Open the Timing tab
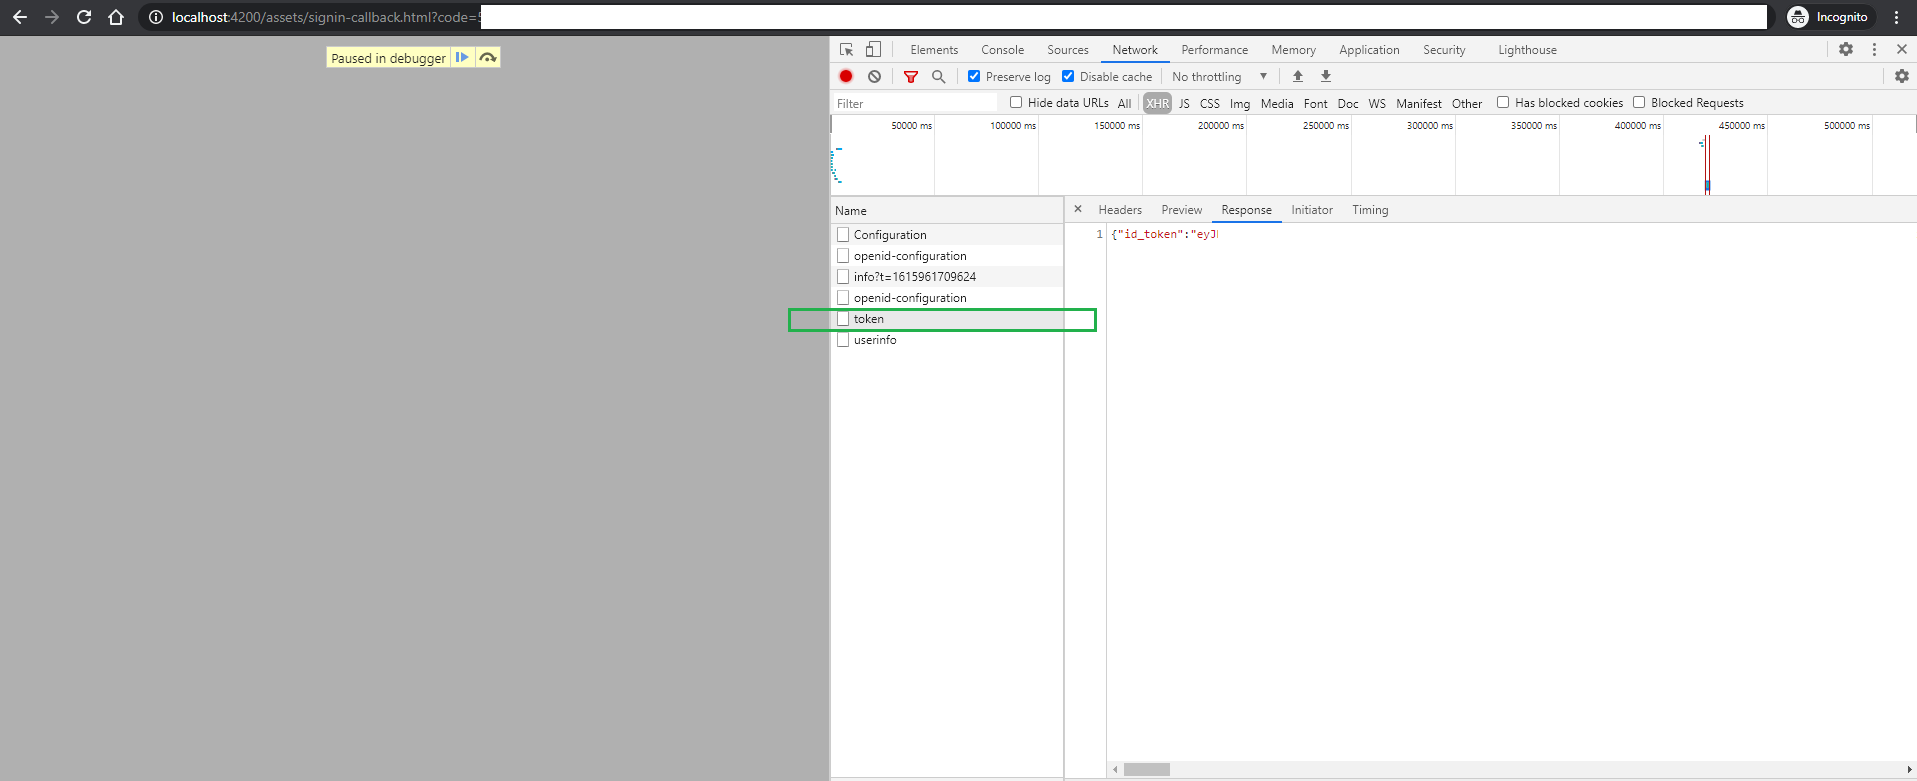The height and width of the screenshot is (781, 1917). coord(1370,210)
